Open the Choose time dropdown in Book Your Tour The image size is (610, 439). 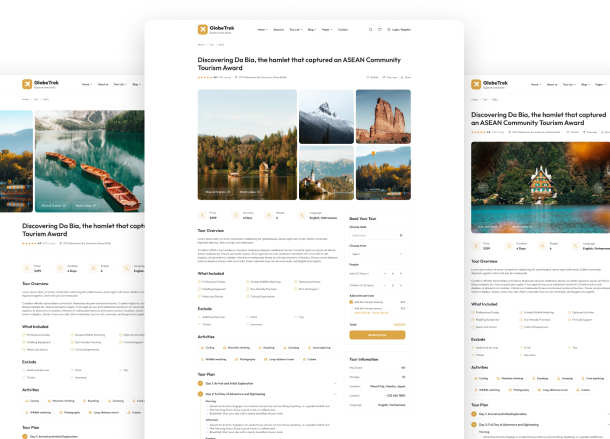pos(377,254)
